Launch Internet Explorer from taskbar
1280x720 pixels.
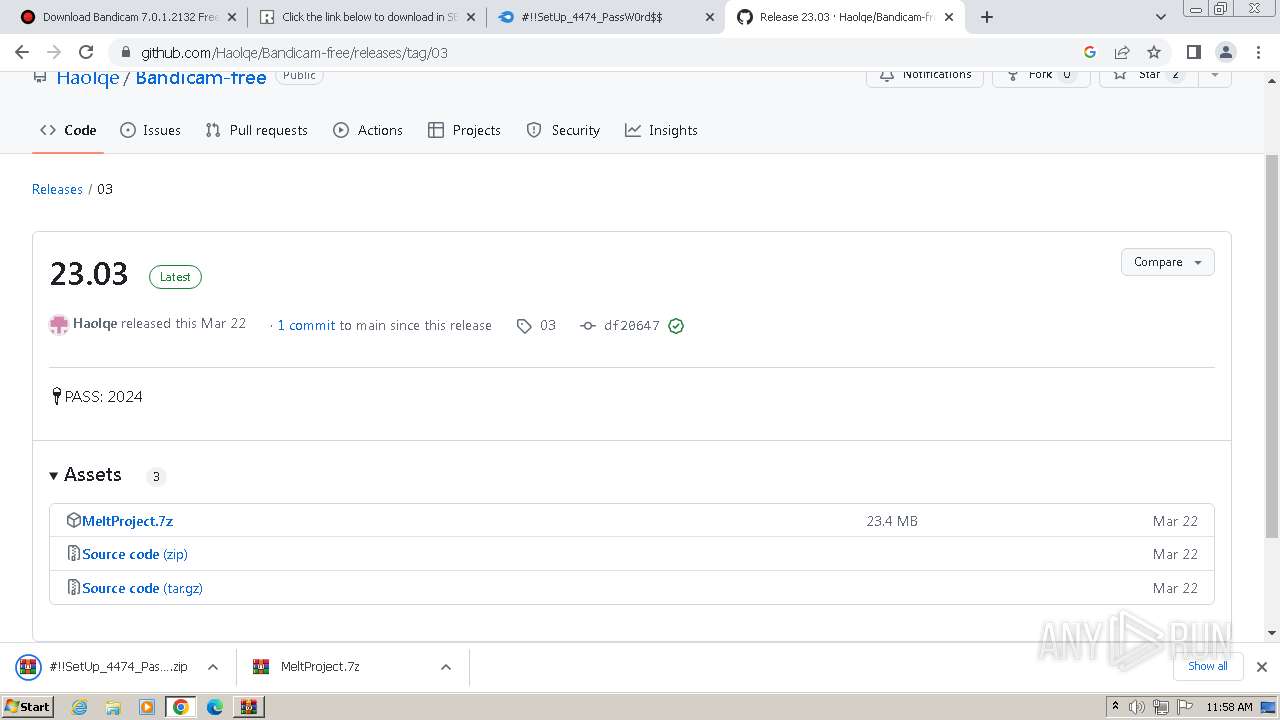click(79, 707)
